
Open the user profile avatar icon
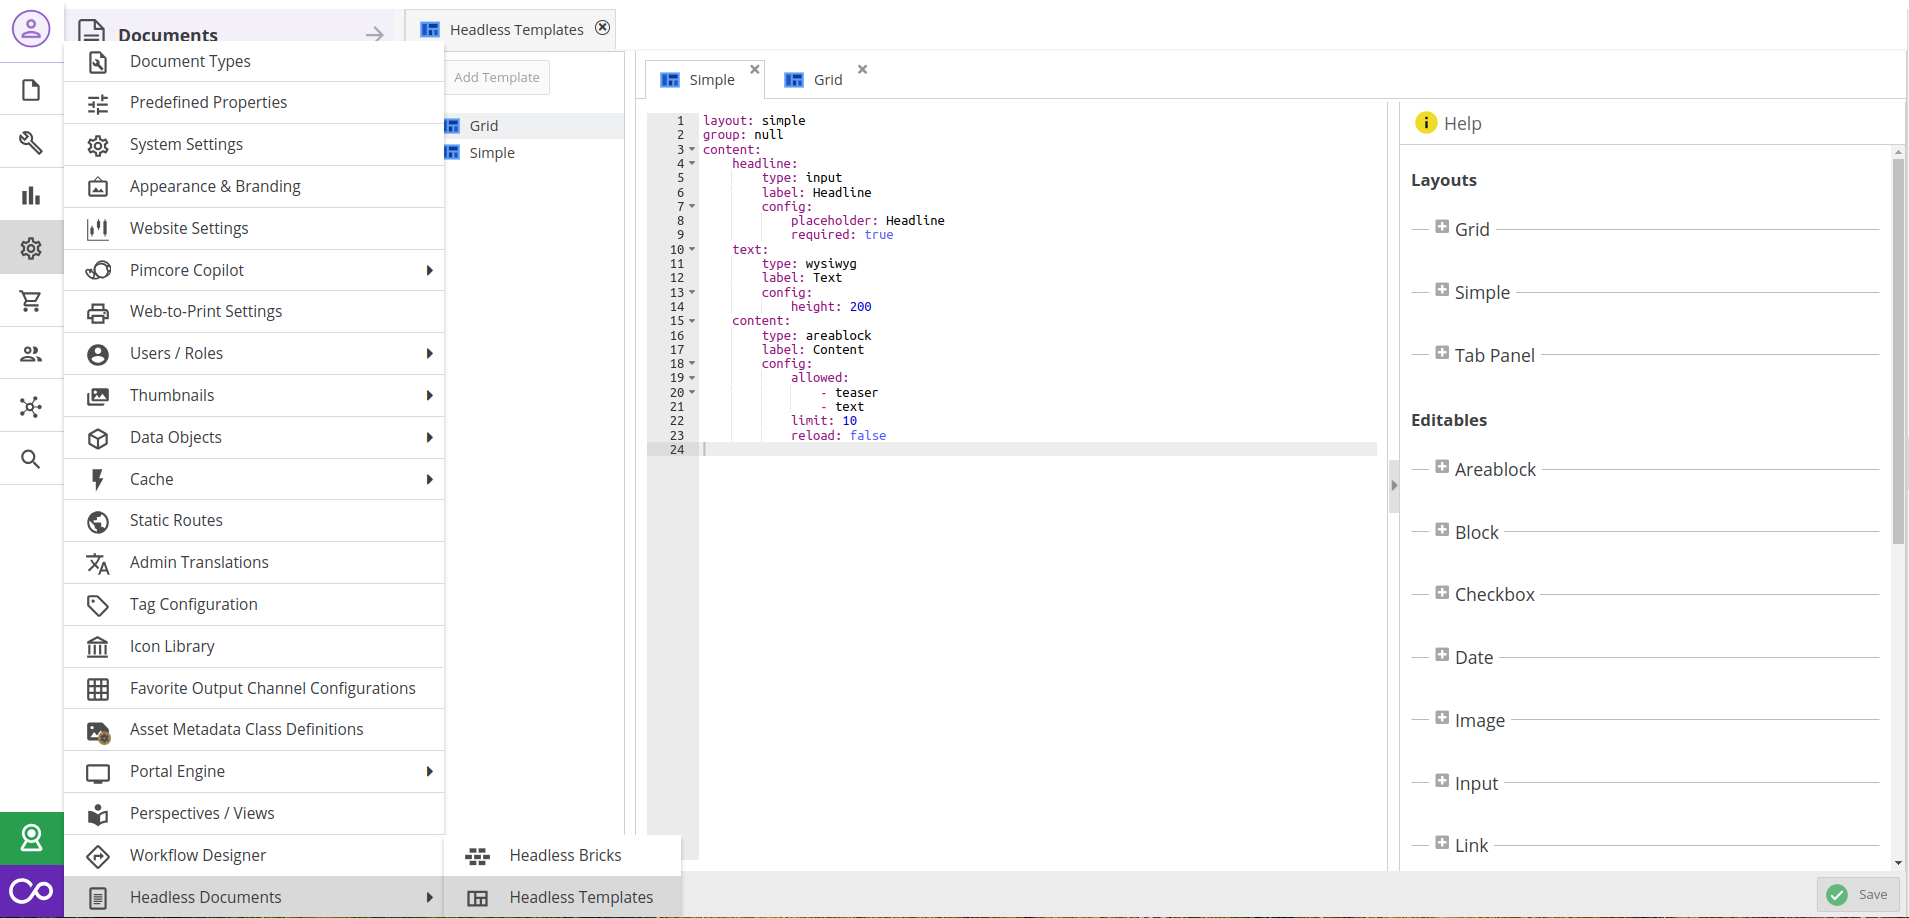coord(31,29)
